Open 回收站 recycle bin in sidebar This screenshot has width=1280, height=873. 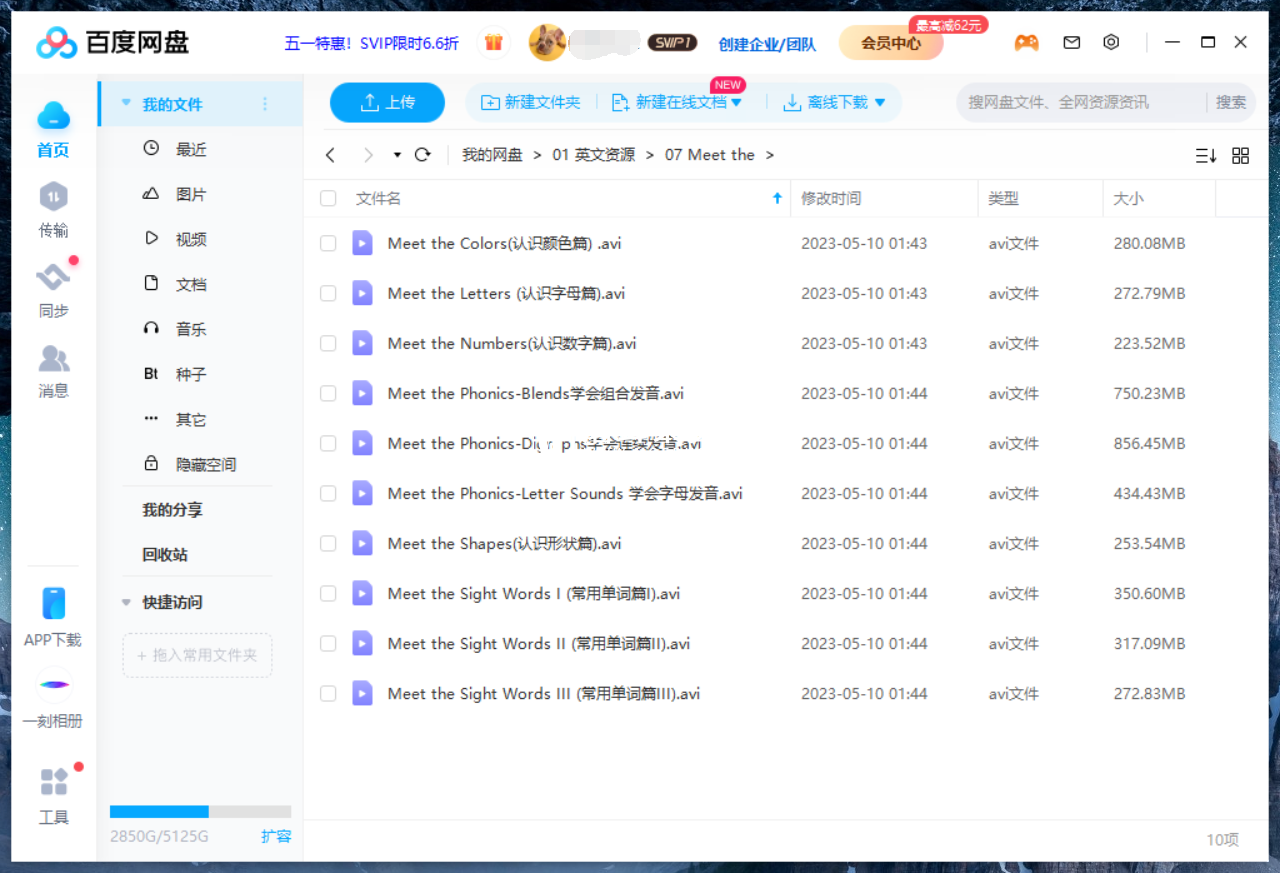pyautogui.click(x=165, y=554)
